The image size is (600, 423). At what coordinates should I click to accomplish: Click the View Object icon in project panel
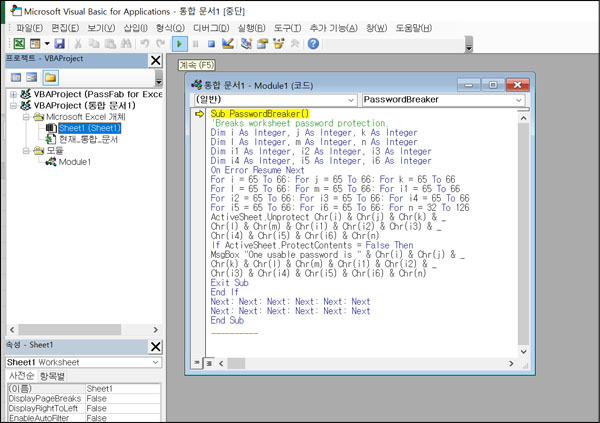(x=32, y=77)
